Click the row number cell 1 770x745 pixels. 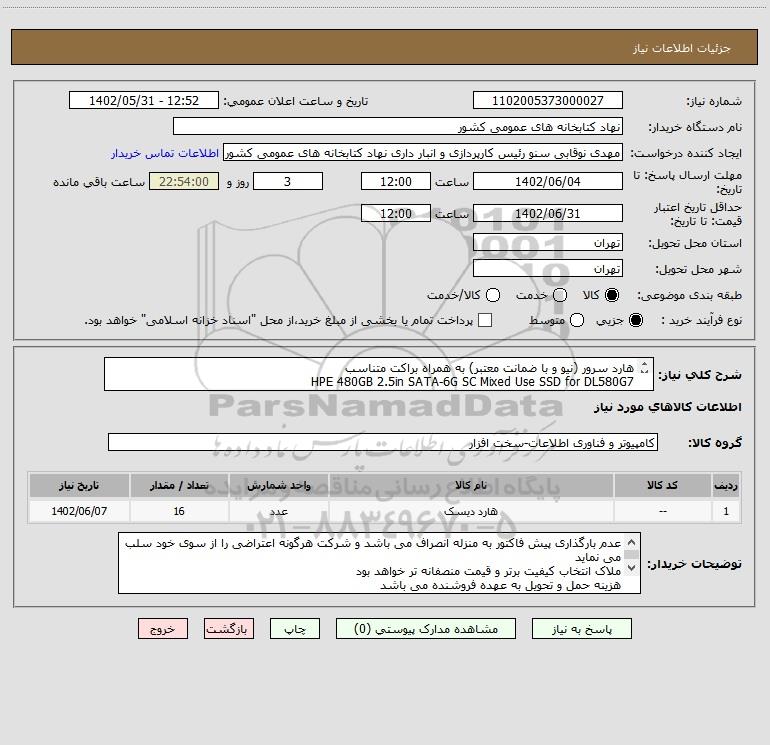click(726, 511)
